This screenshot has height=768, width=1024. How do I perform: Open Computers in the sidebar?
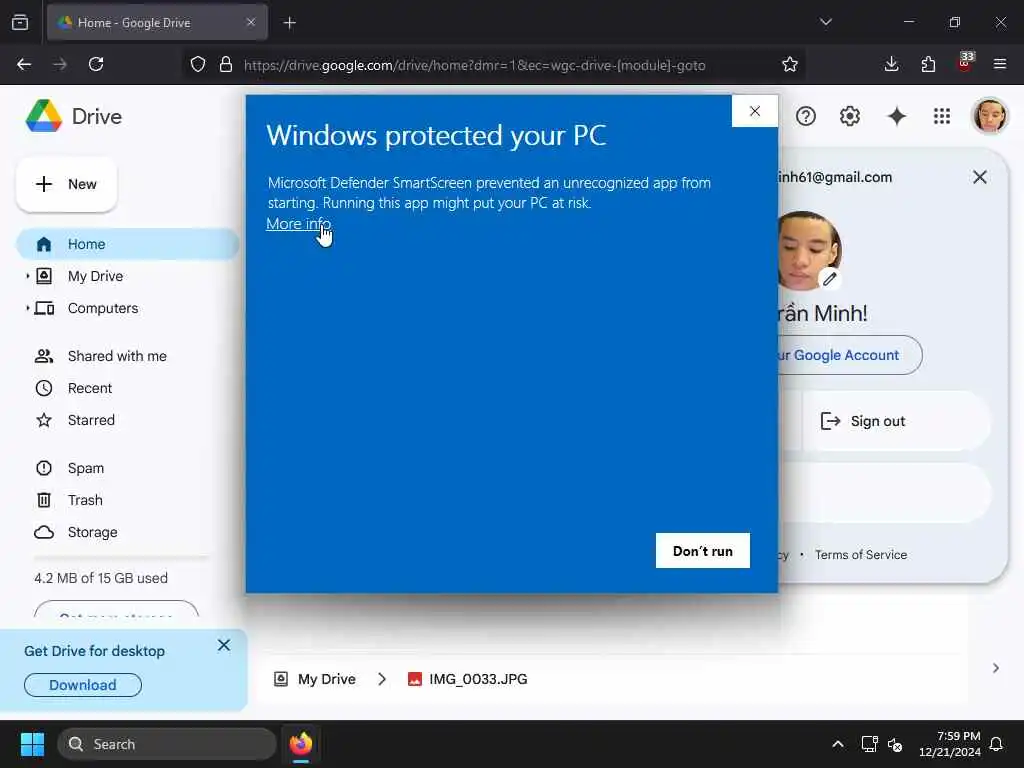pos(103,308)
